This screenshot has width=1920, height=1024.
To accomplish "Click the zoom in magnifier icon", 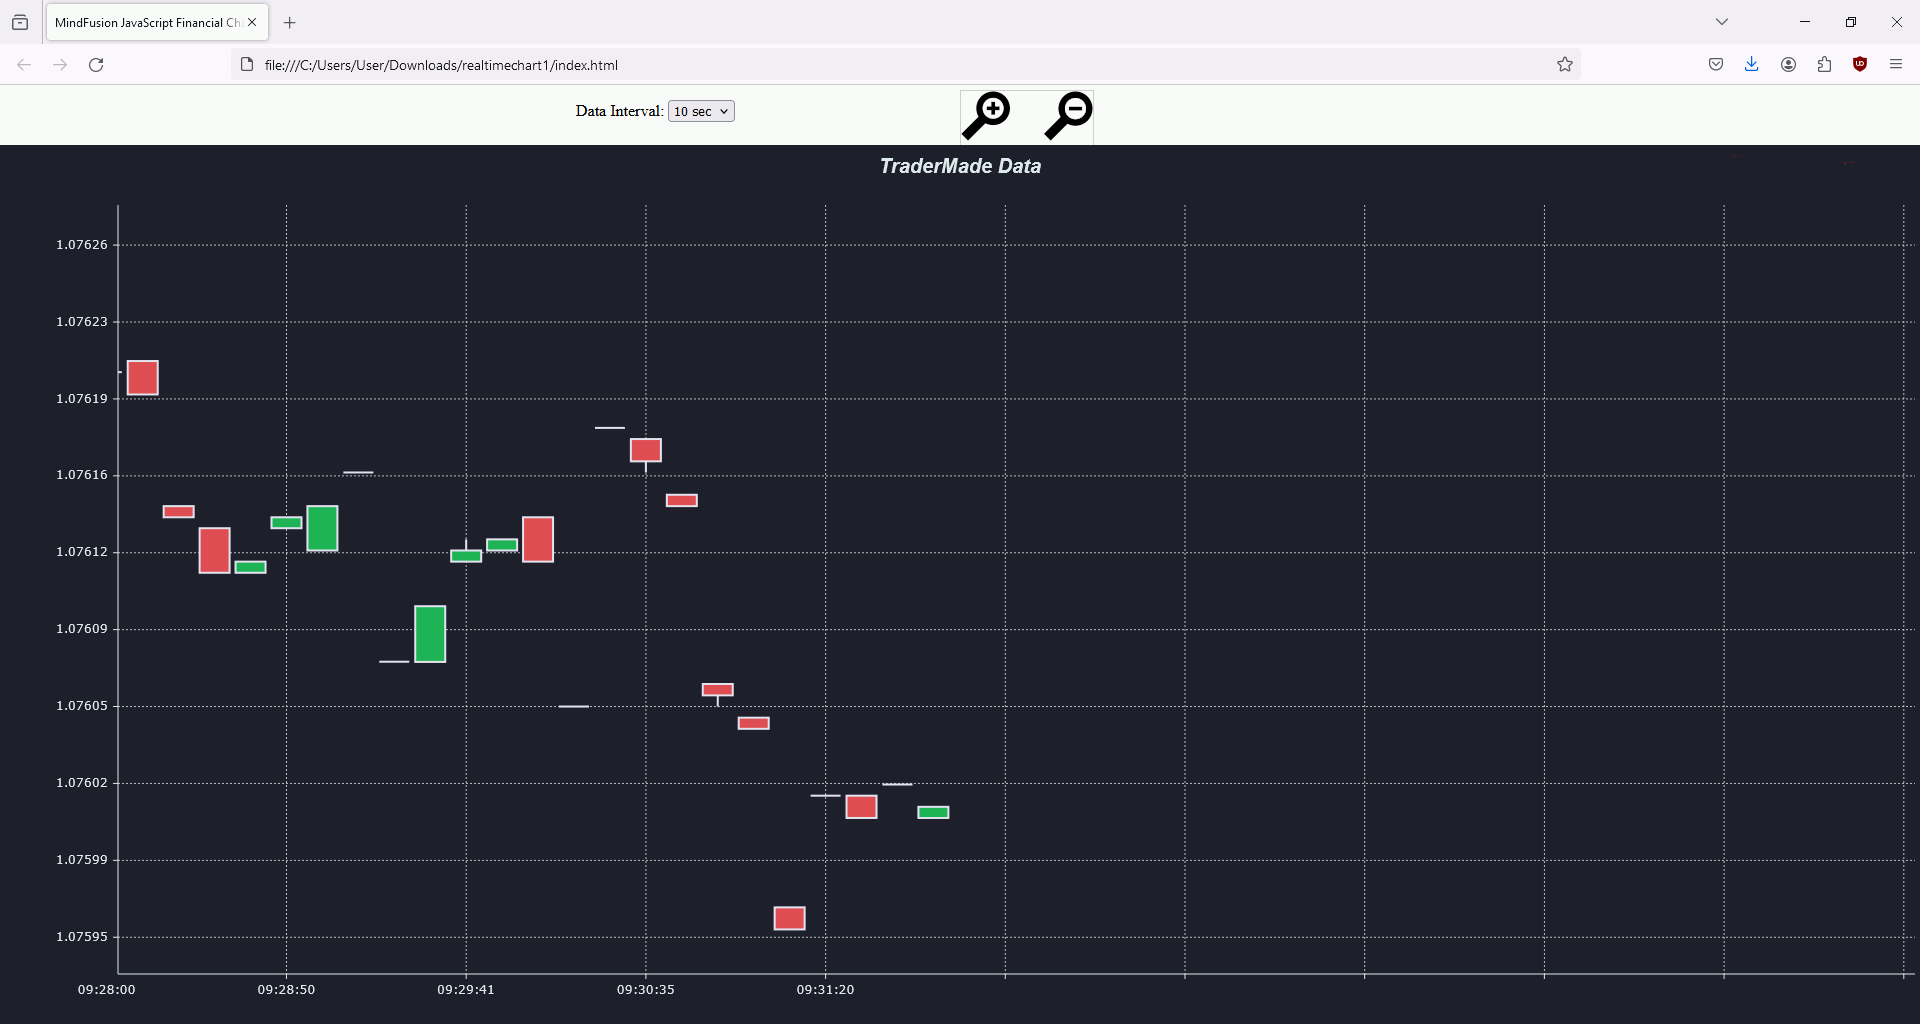I will (986, 116).
